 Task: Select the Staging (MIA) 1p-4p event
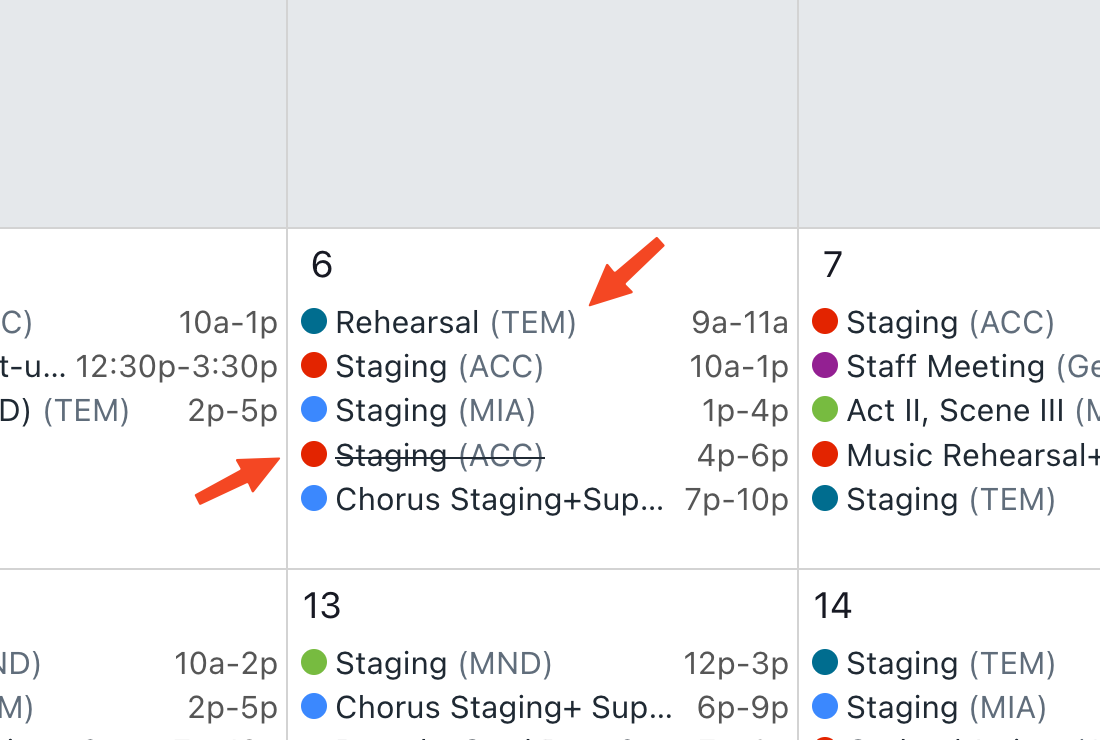544,410
